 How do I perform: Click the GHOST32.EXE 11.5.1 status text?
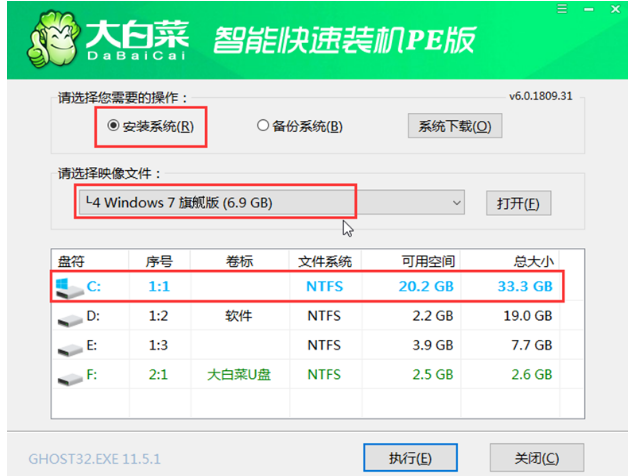(x=95, y=459)
